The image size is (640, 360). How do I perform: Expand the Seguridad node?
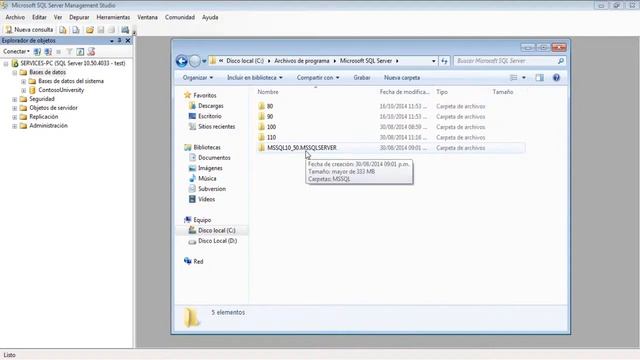[x=15, y=99]
